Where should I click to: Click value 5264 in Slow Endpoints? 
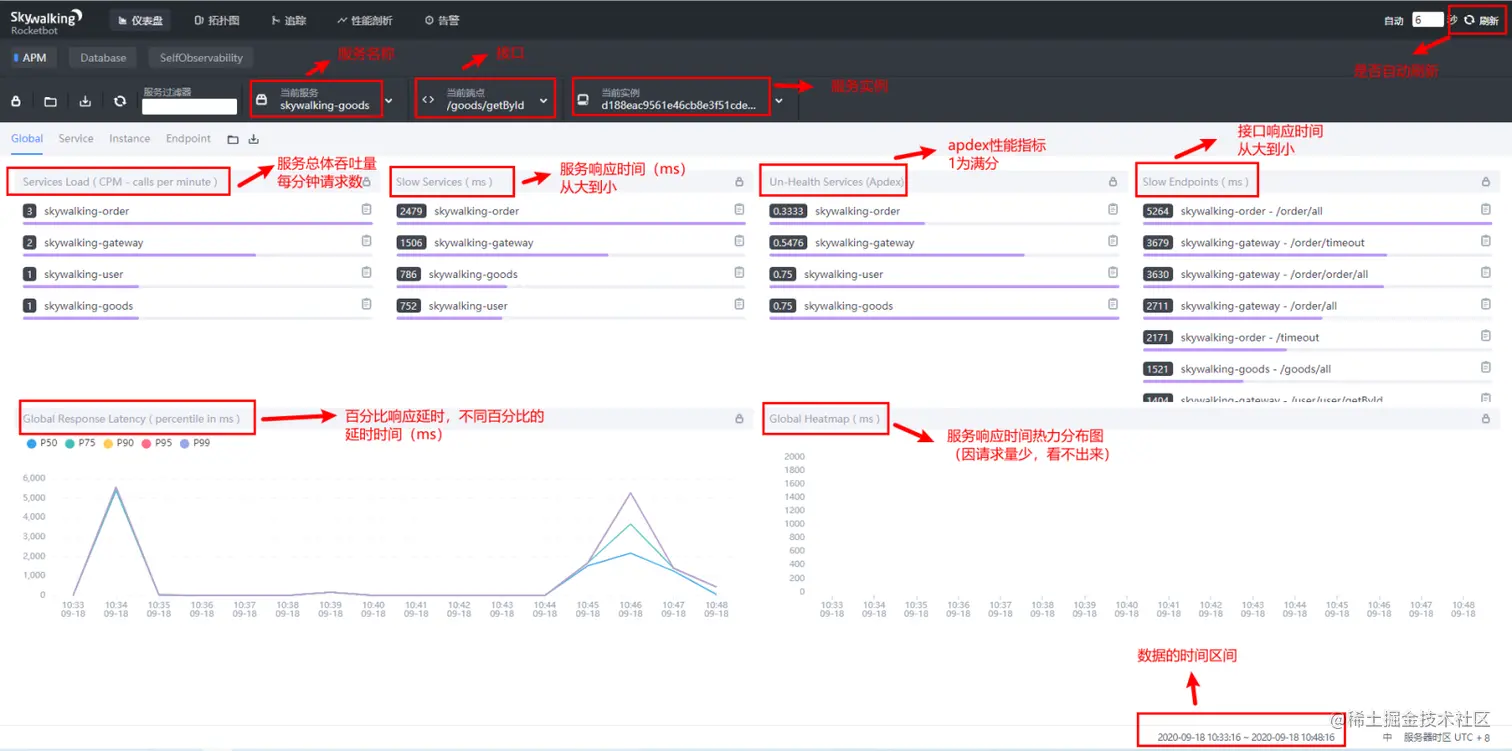(x=1158, y=211)
